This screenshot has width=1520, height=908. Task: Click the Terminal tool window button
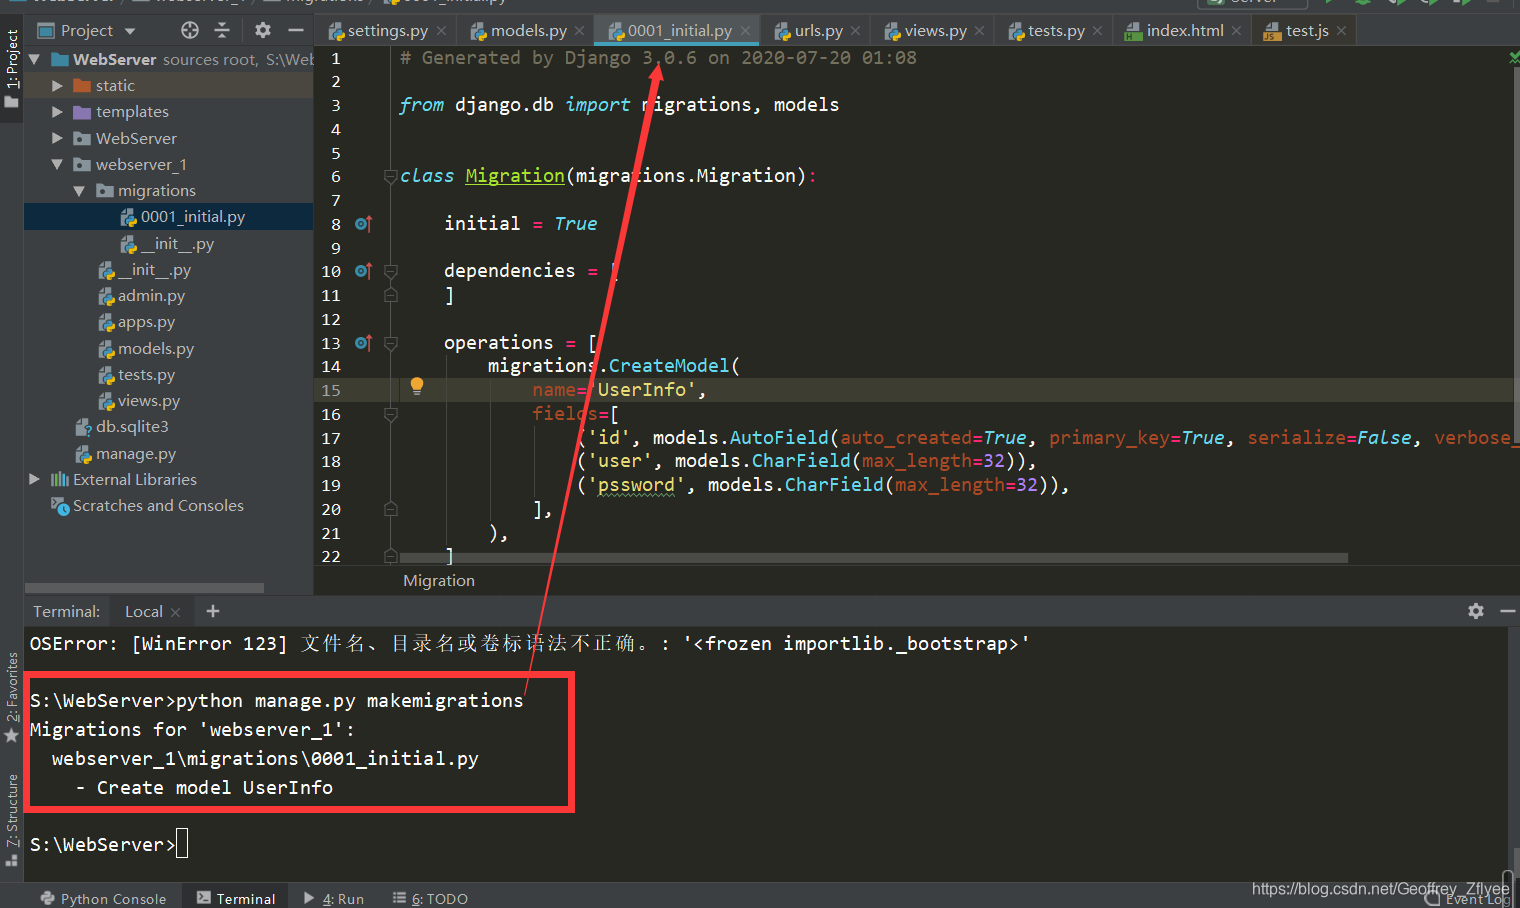(236, 898)
